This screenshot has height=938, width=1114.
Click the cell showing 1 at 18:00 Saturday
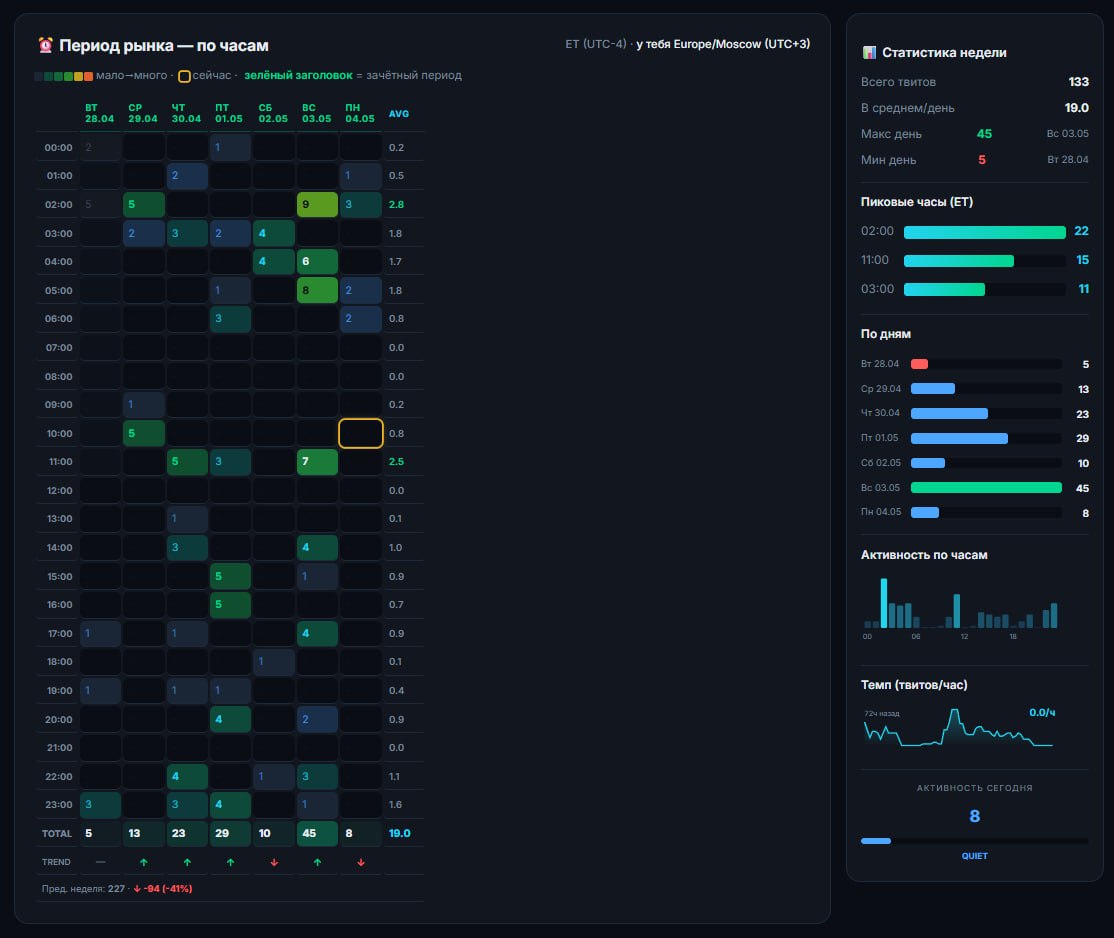click(274, 662)
